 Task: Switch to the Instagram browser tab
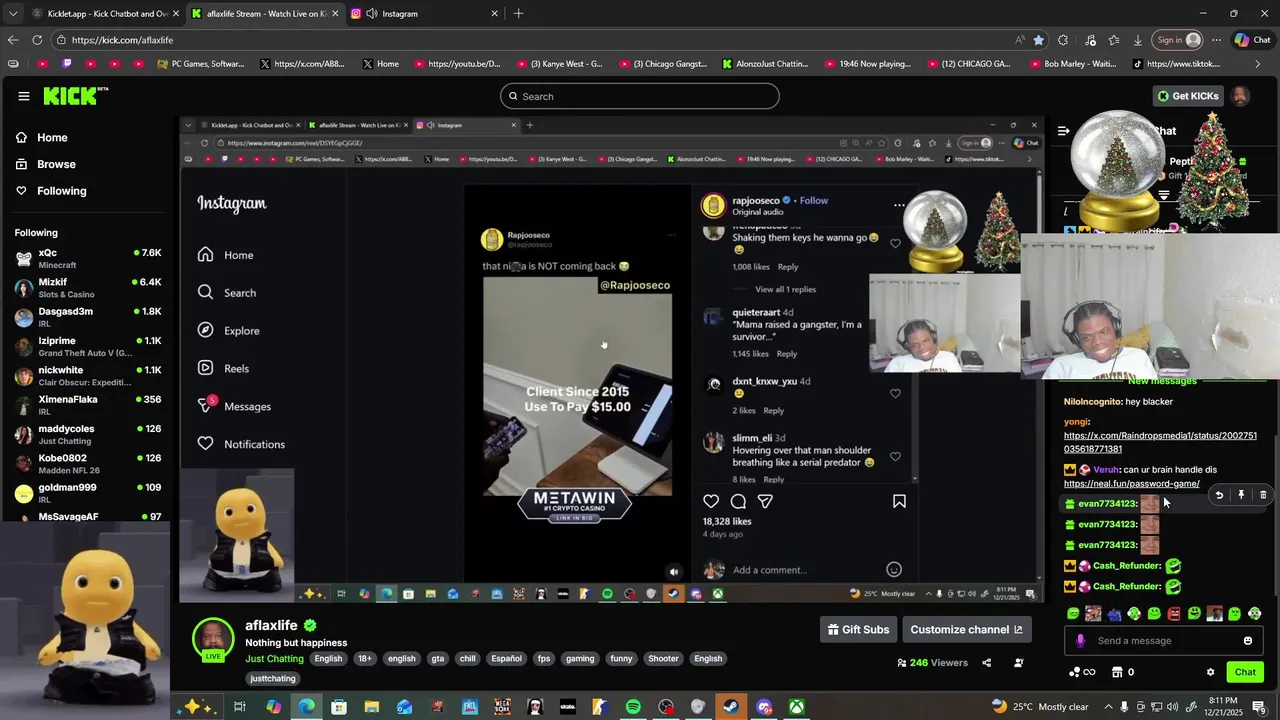(x=423, y=14)
